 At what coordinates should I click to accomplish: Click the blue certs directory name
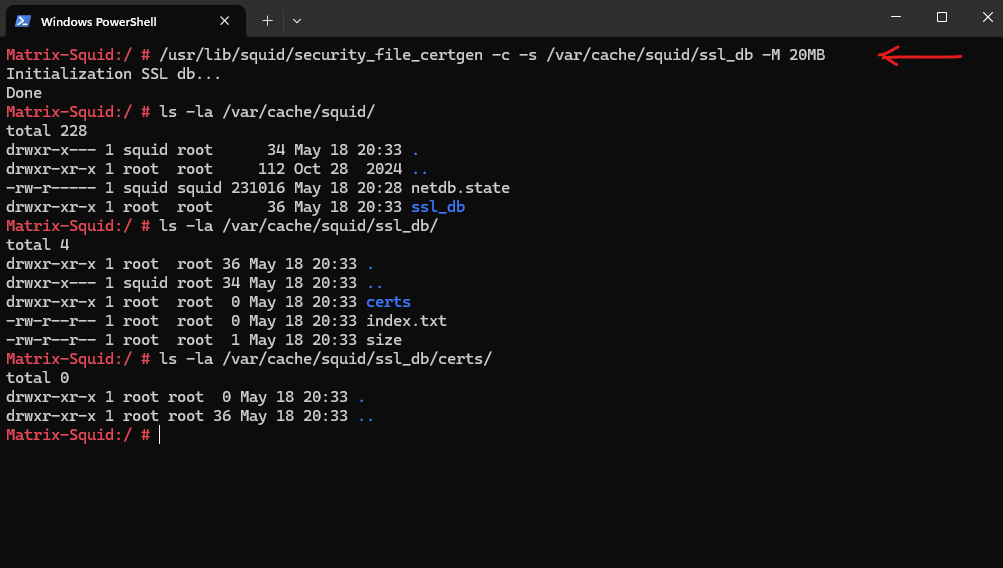tap(388, 301)
